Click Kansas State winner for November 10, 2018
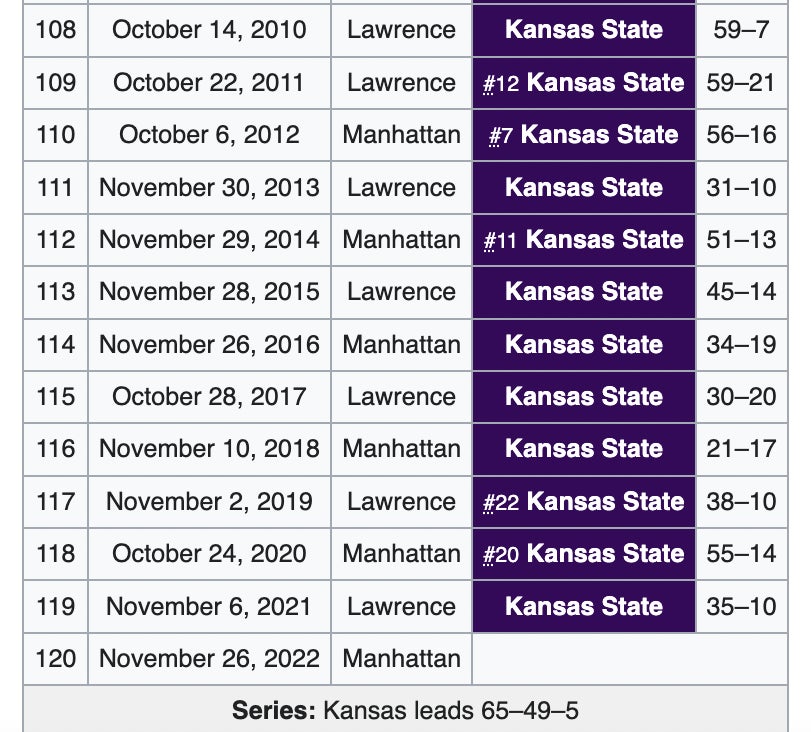The height and width of the screenshot is (732, 811). point(584,449)
